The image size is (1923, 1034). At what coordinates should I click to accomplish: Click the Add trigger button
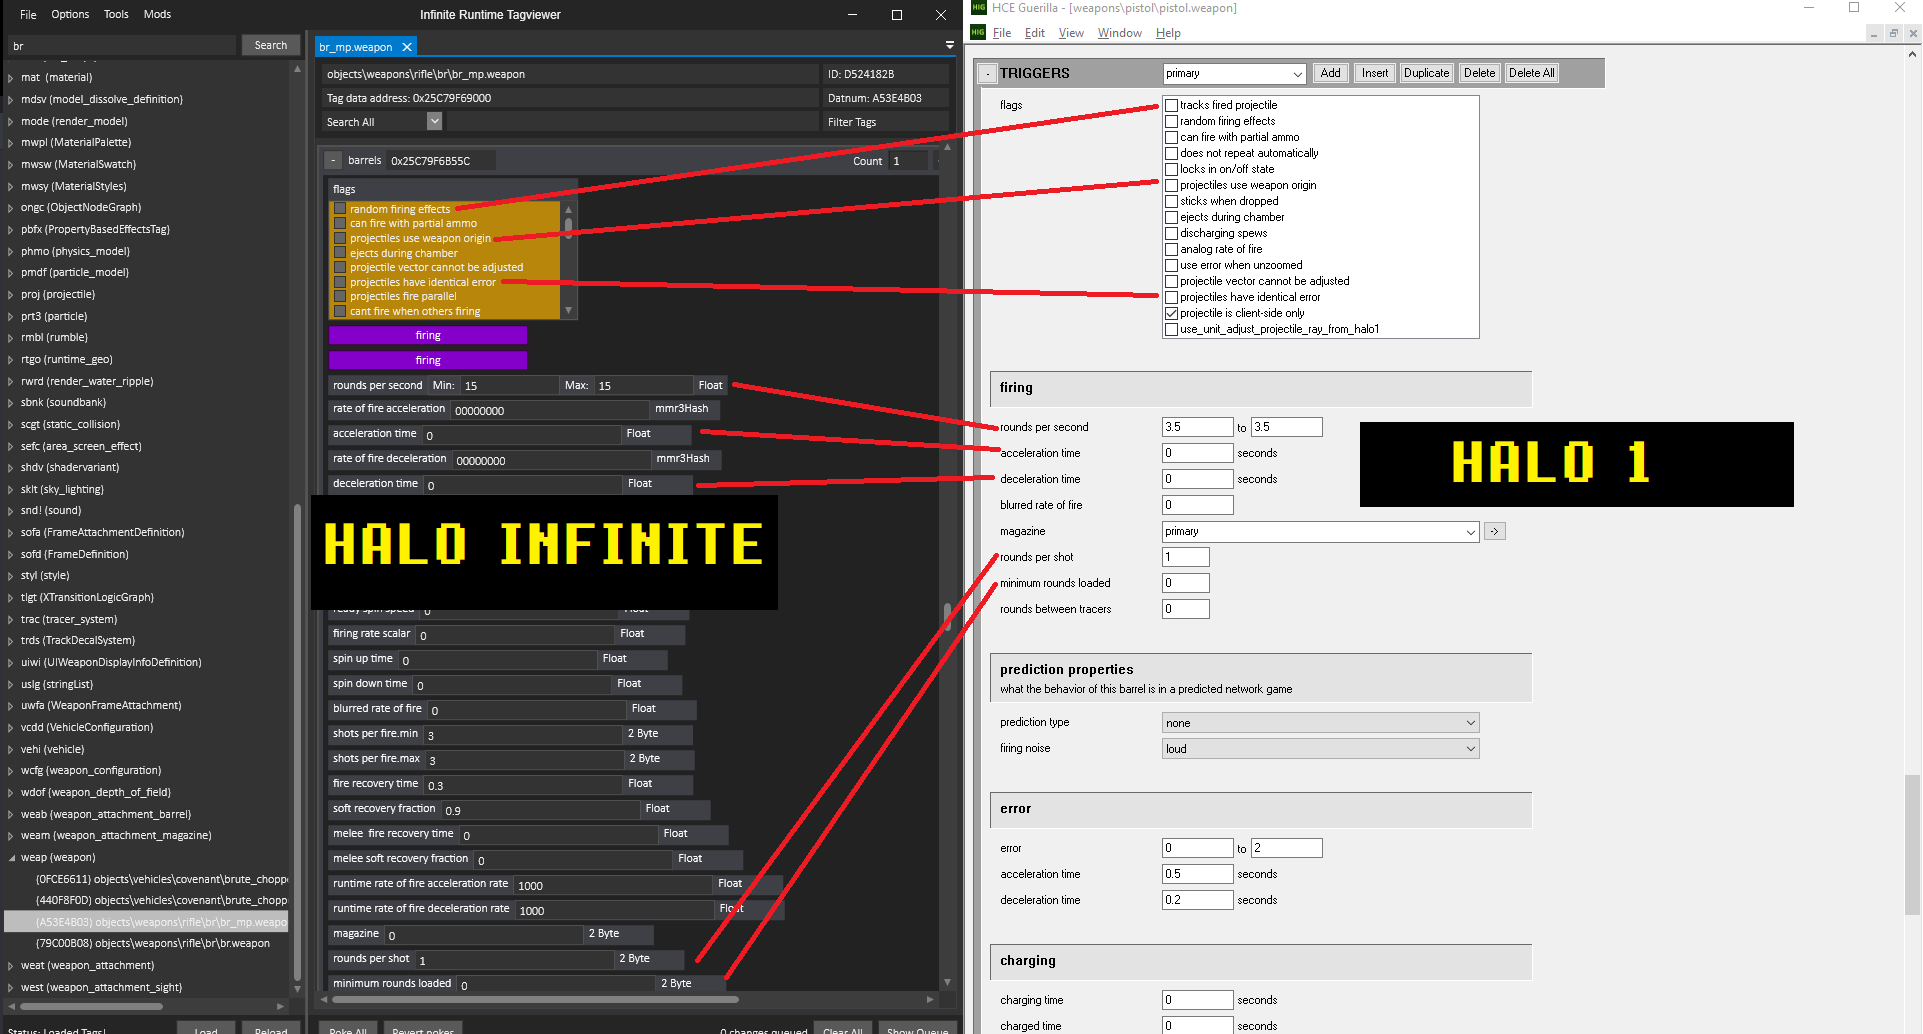pyautogui.click(x=1330, y=74)
